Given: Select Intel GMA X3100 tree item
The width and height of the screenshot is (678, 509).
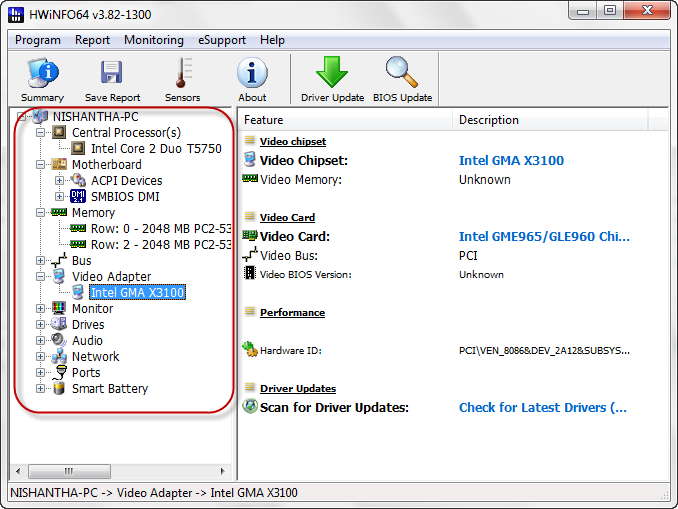Looking at the screenshot, I should 138,293.
